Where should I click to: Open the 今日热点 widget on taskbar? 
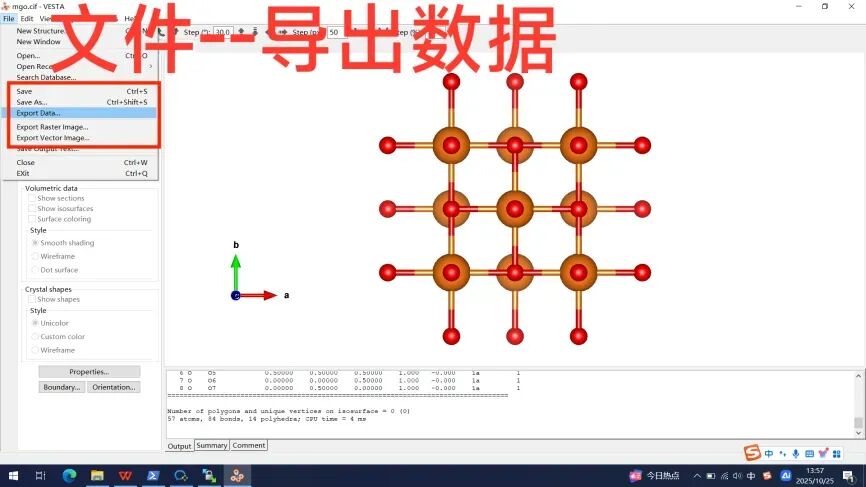point(655,475)
